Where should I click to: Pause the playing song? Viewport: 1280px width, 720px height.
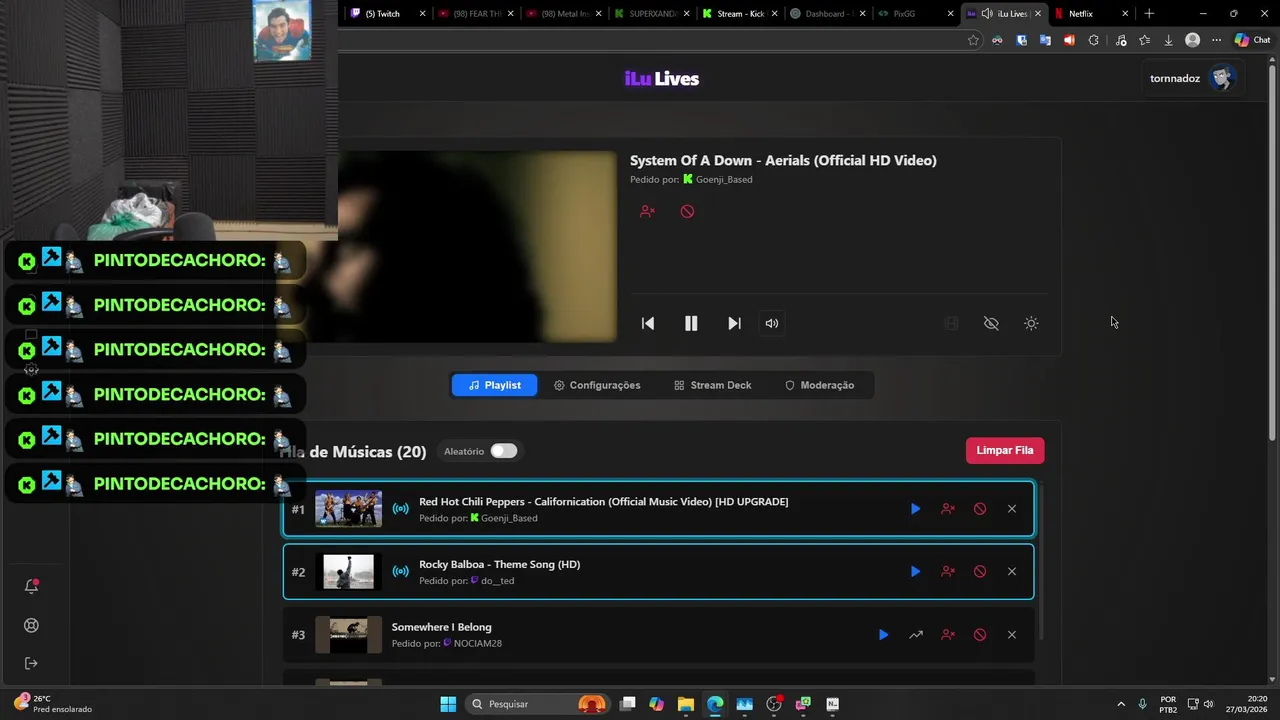691,323
